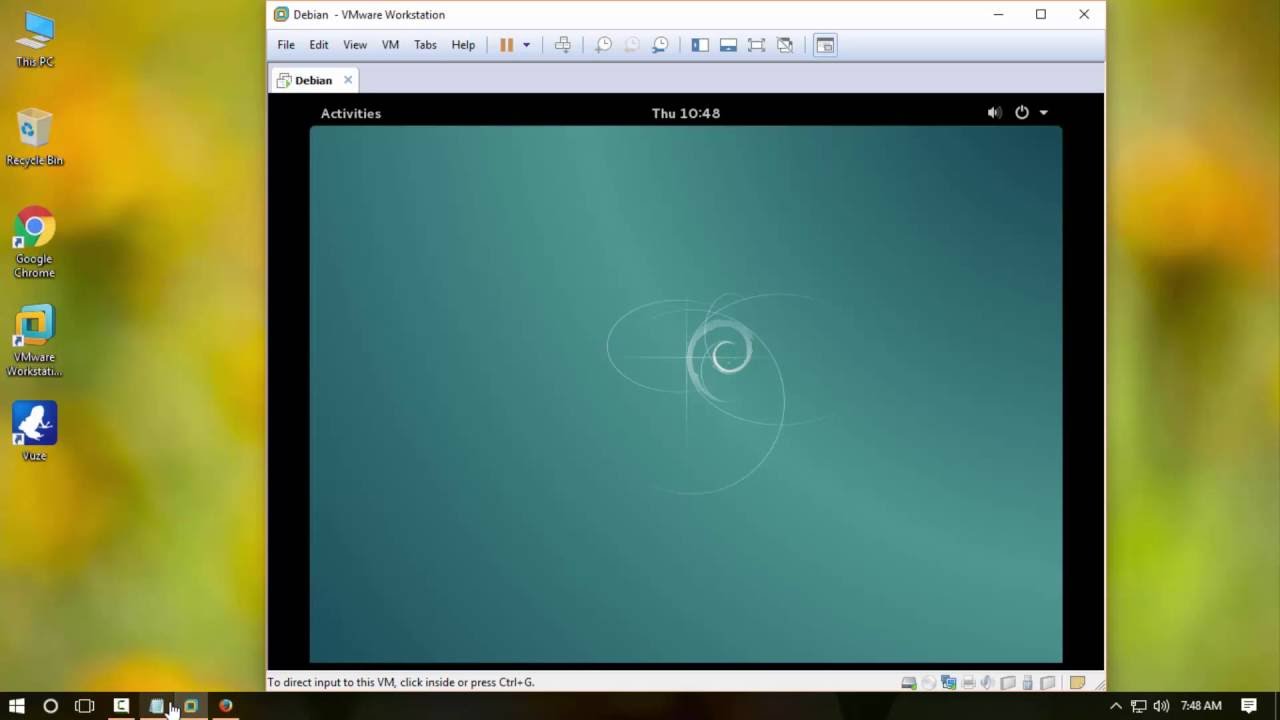1280x720 pixels.
Task: Open the Action Center notifications icon
Action: tap(1249, 706)
